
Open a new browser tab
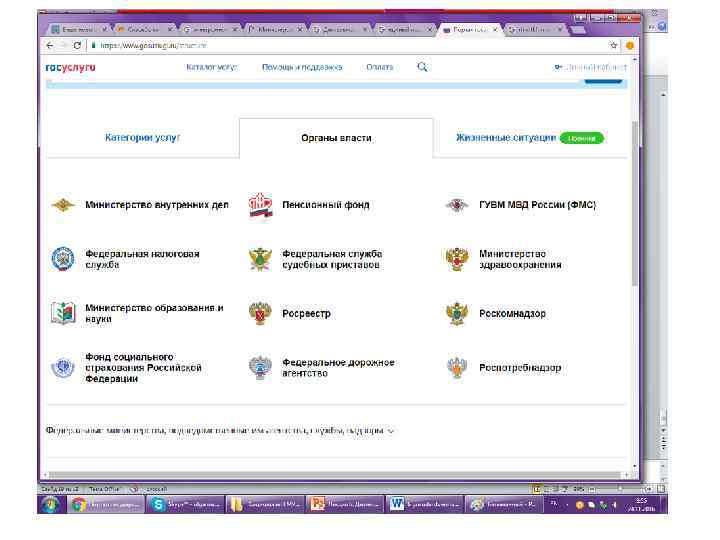pos(577,29)
